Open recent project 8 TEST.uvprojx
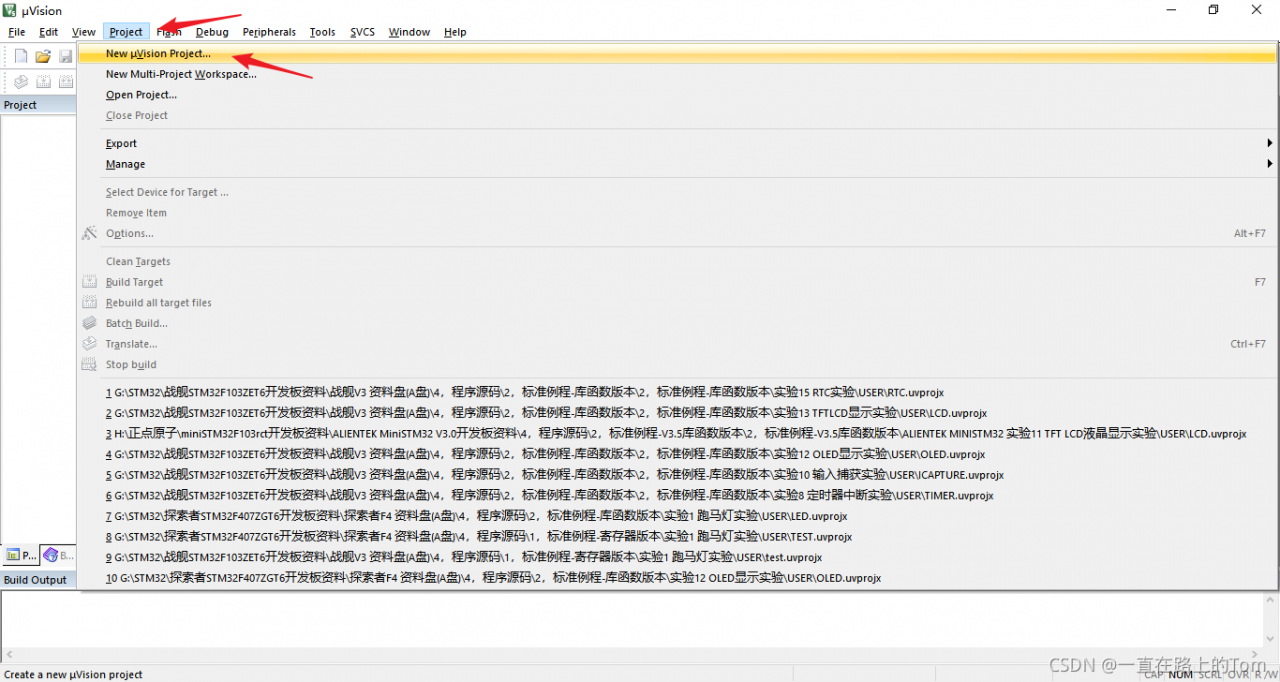Screen dimensions: 1280x682 (x=677, y=537)
